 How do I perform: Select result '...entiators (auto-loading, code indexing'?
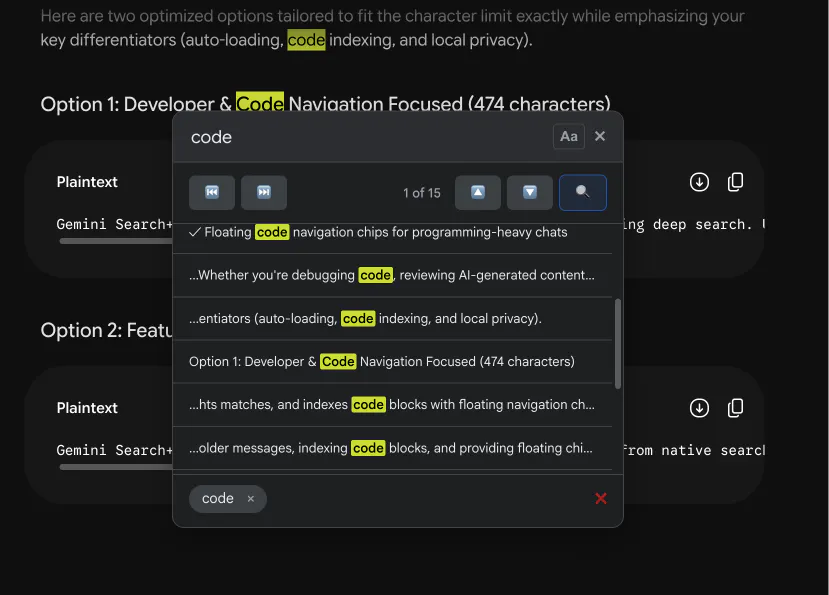click(x=392, y=319)
